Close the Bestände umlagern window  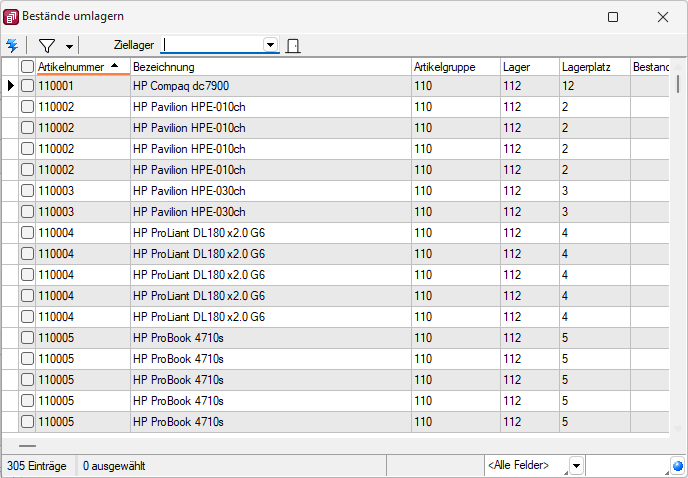(x=663, y=17)
